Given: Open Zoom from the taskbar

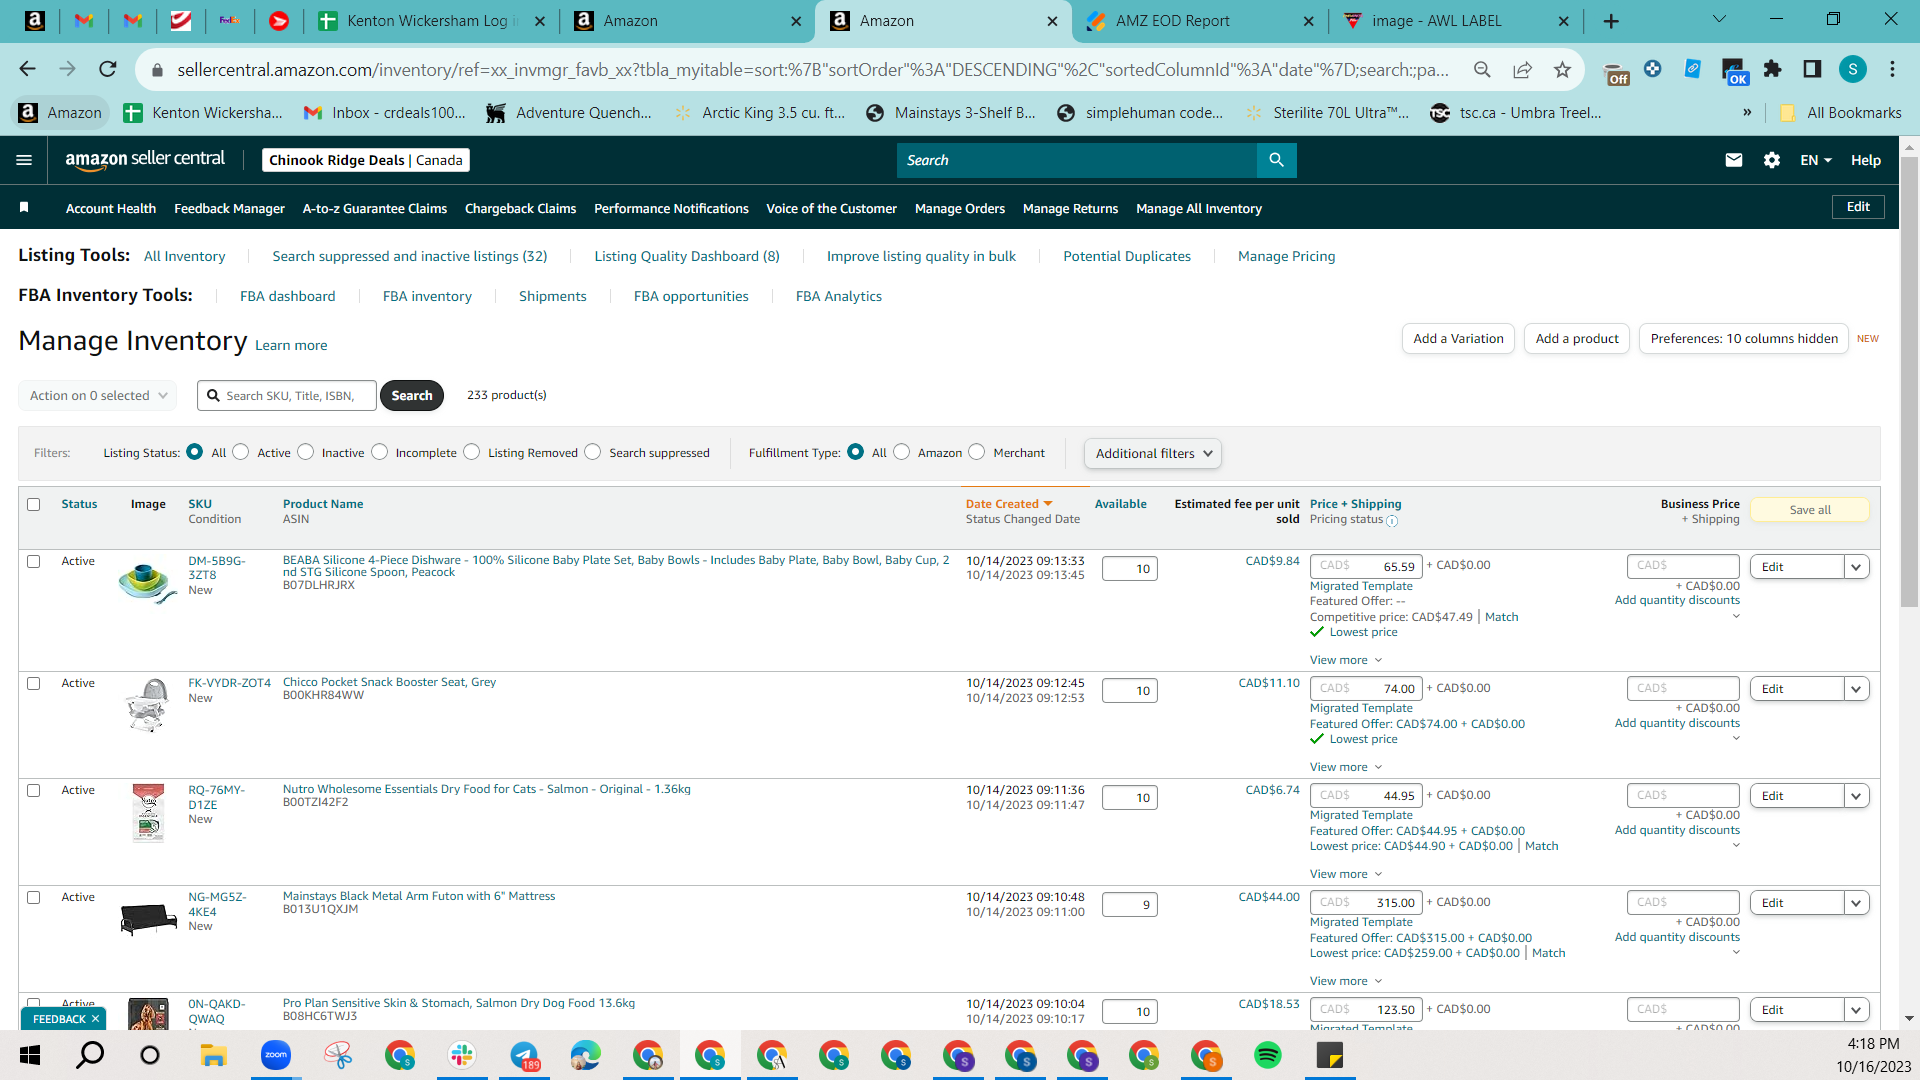Looking at the screenshot, I should tap(275, 1055).
